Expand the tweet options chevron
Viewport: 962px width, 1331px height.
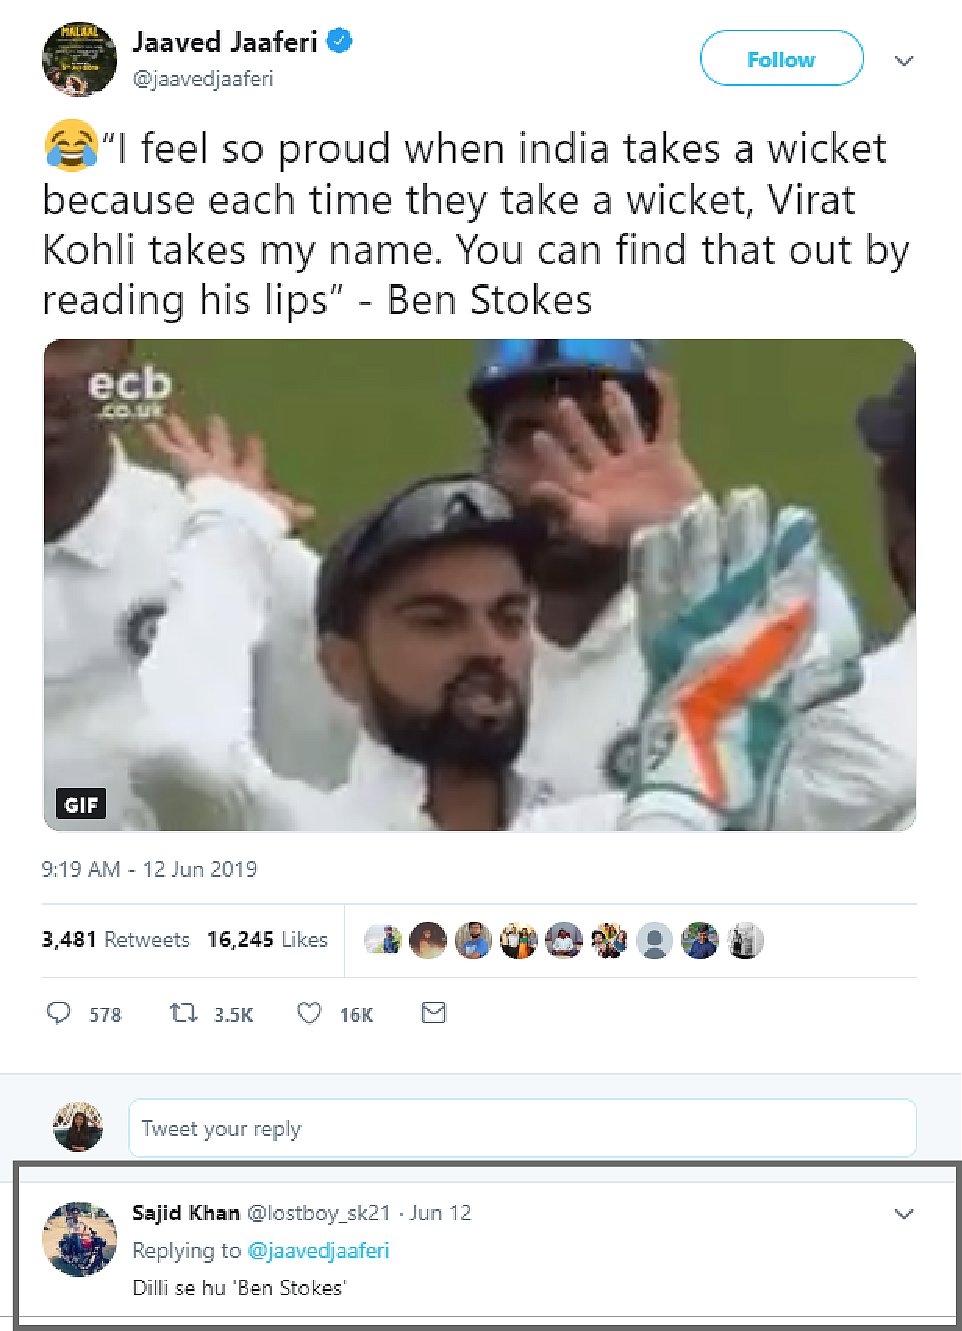[904, 61]
